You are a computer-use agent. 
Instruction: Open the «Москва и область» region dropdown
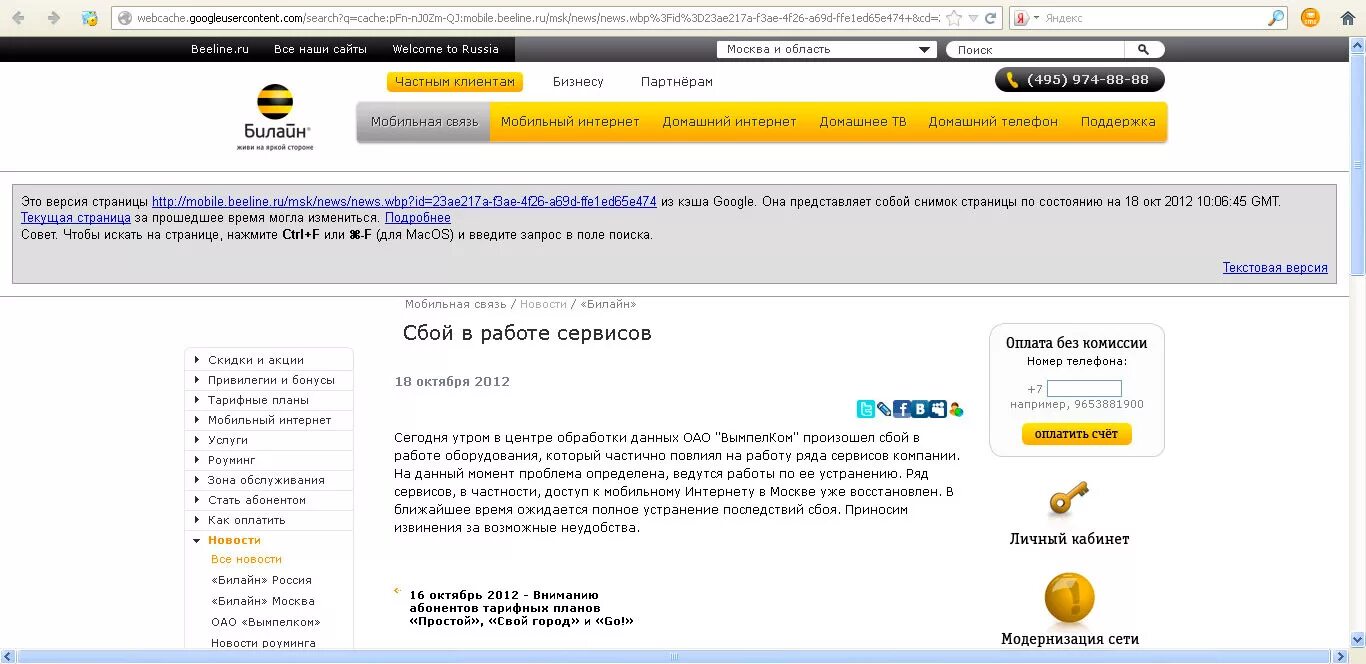(x=827, y=49)
